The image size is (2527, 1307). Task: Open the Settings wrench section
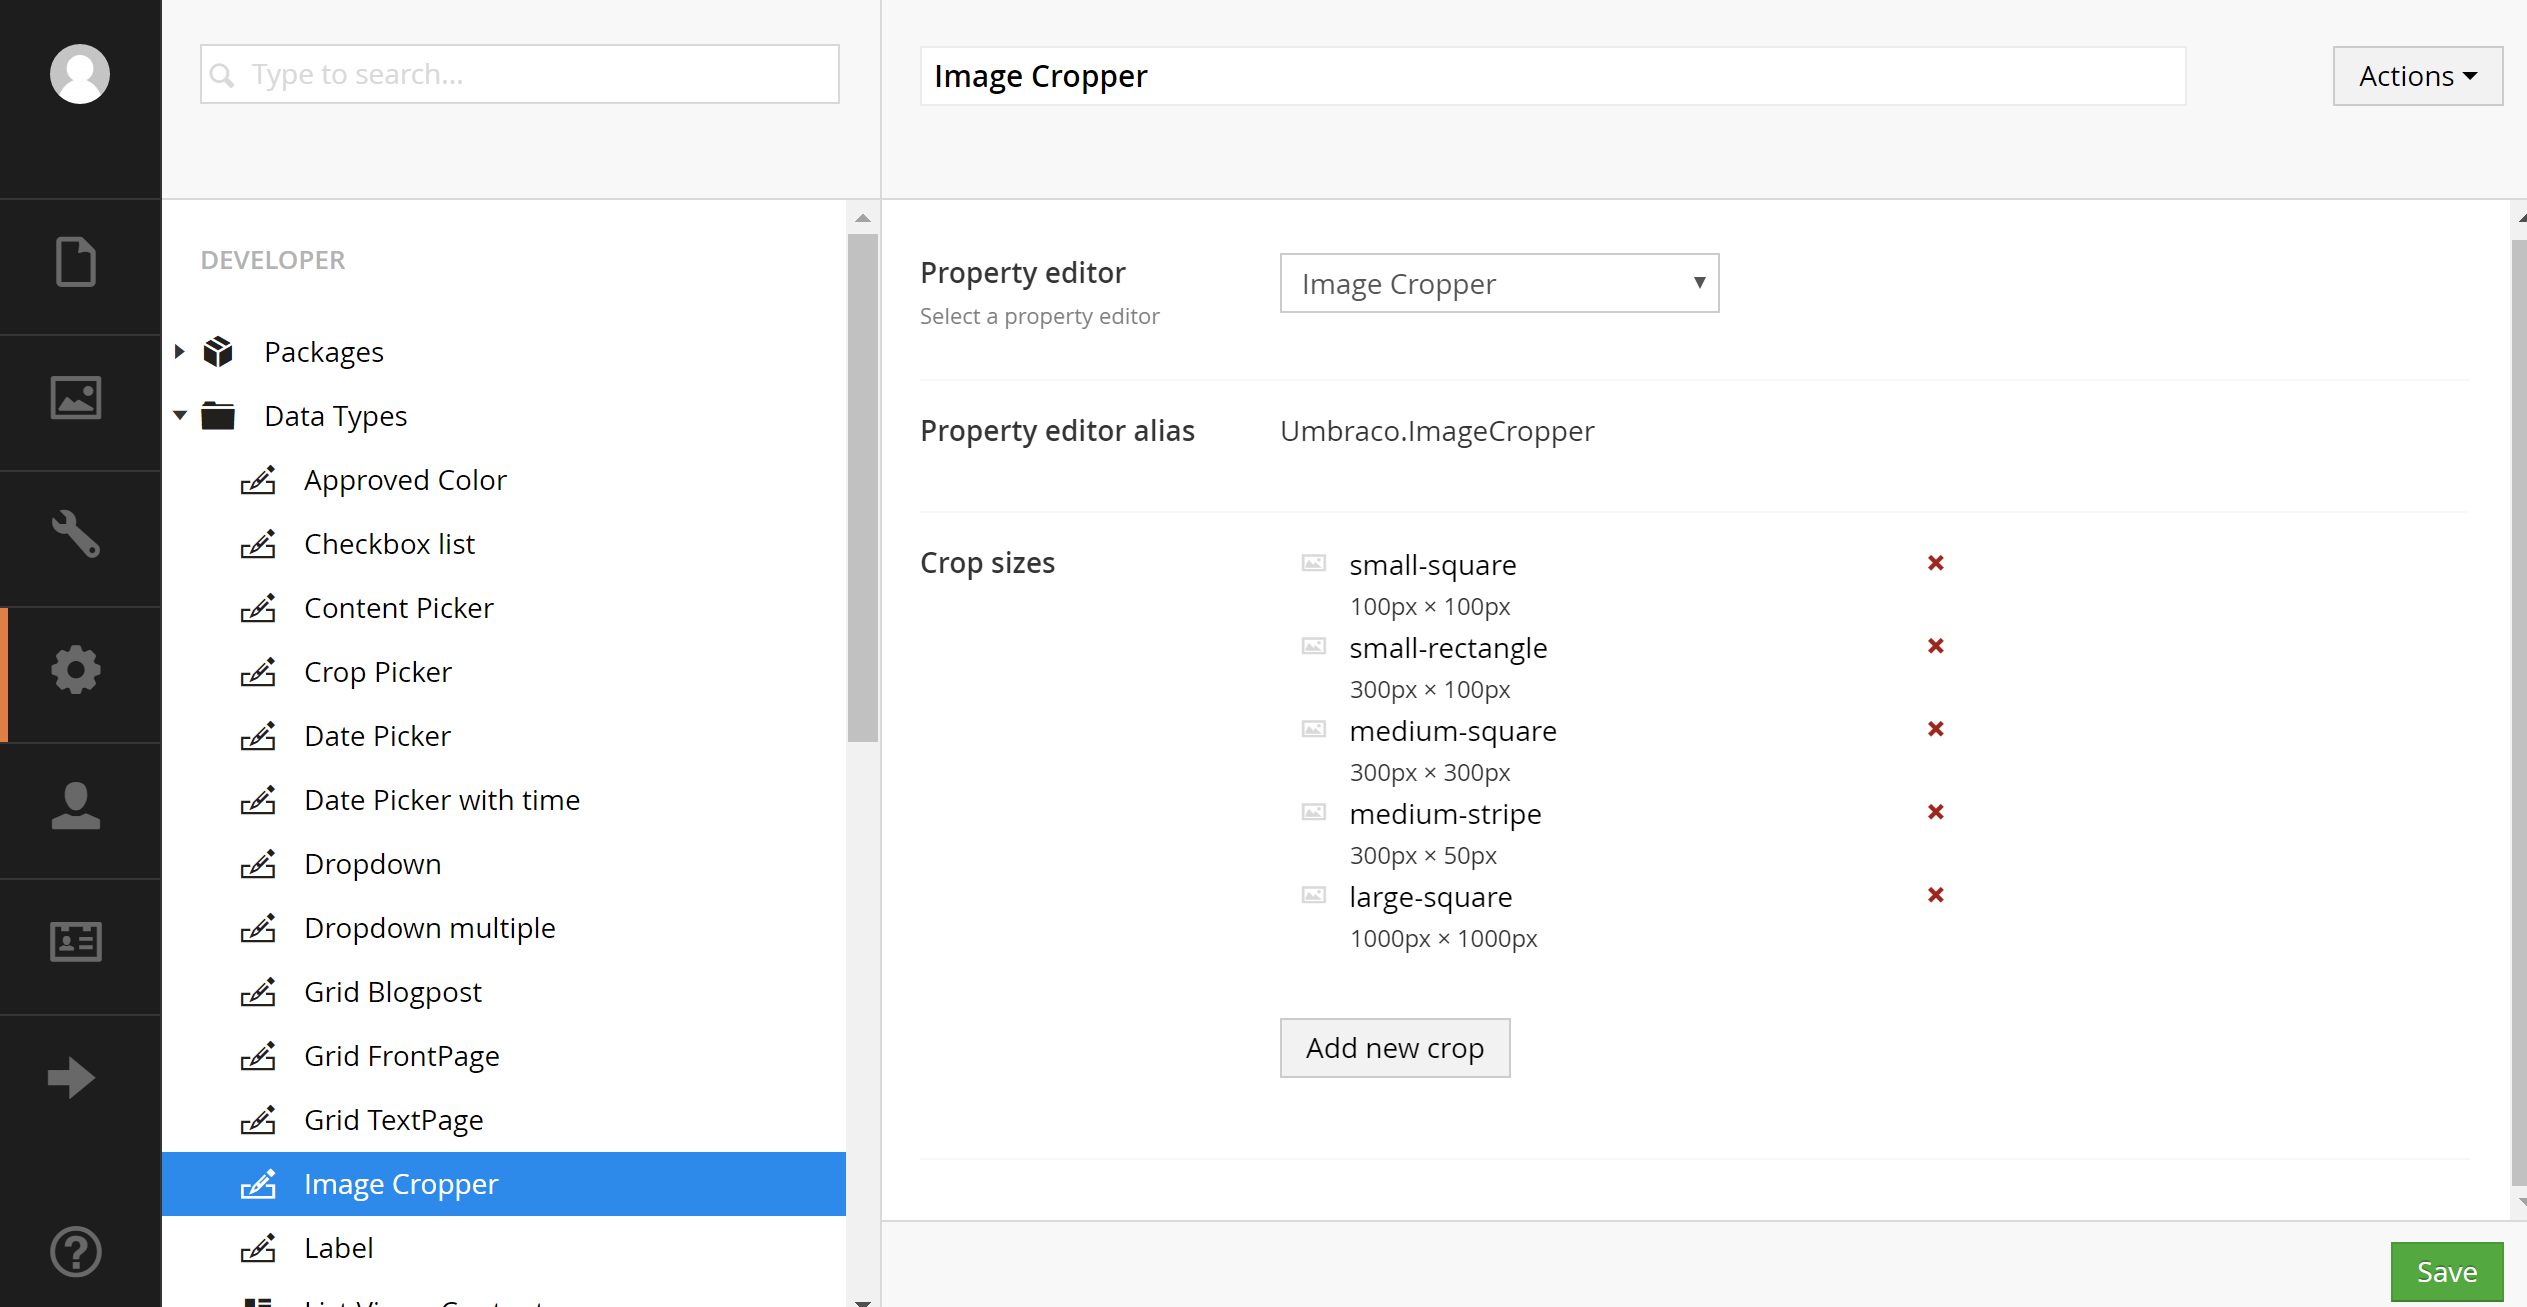click(76, 534)
